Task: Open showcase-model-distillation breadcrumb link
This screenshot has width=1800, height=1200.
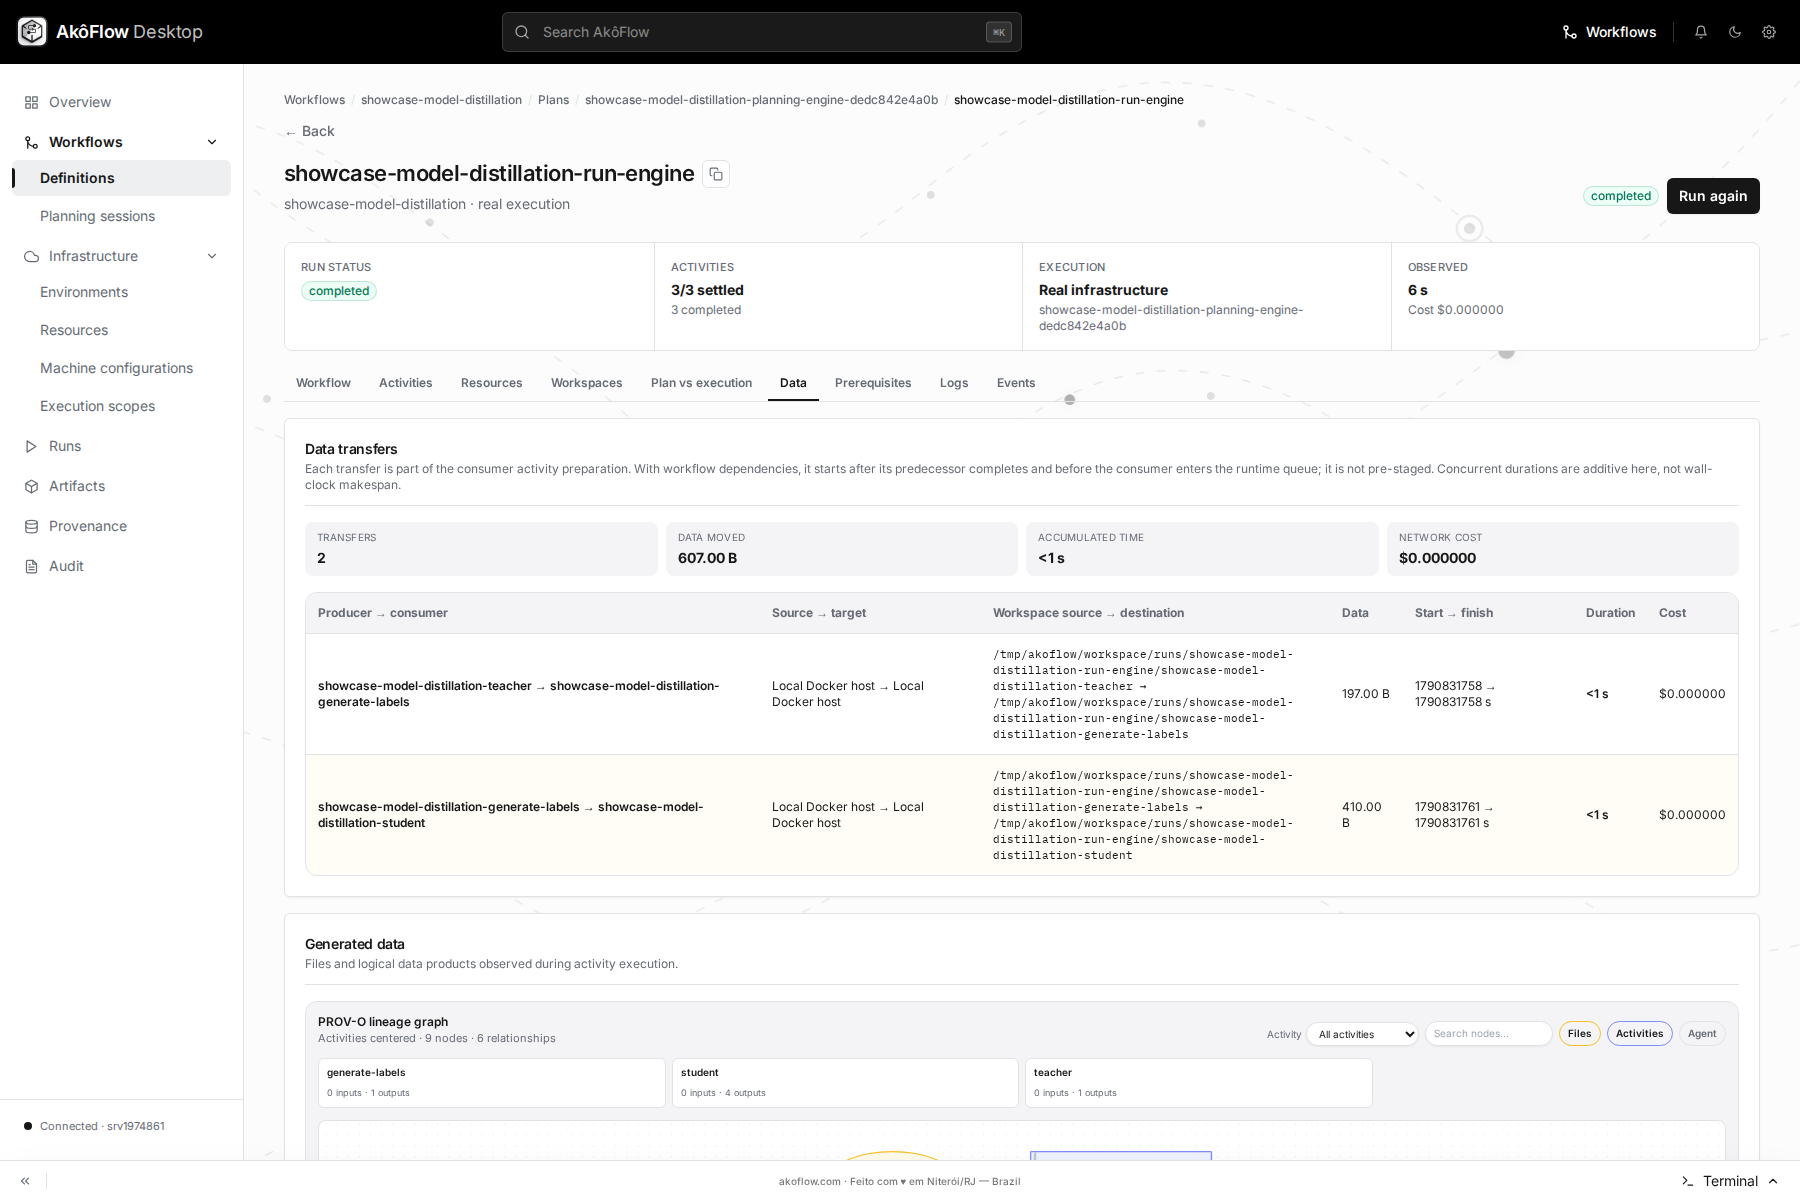Action: pos(441,100)
